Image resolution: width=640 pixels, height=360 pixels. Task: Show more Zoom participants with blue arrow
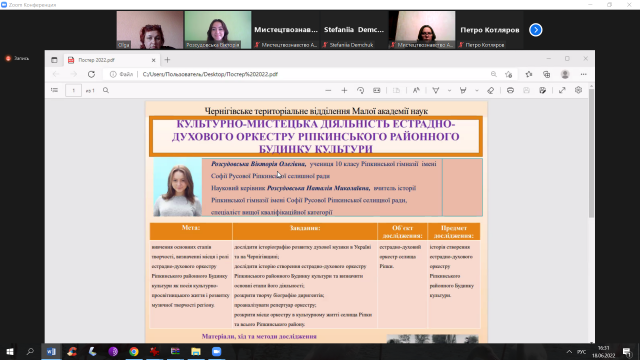[x=536, y=30]
